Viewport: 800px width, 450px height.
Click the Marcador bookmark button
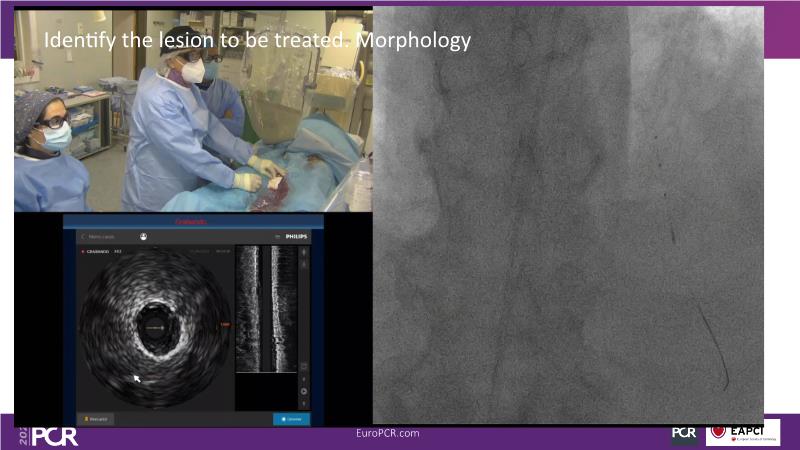pyautogui.click(x=97, y=419)
